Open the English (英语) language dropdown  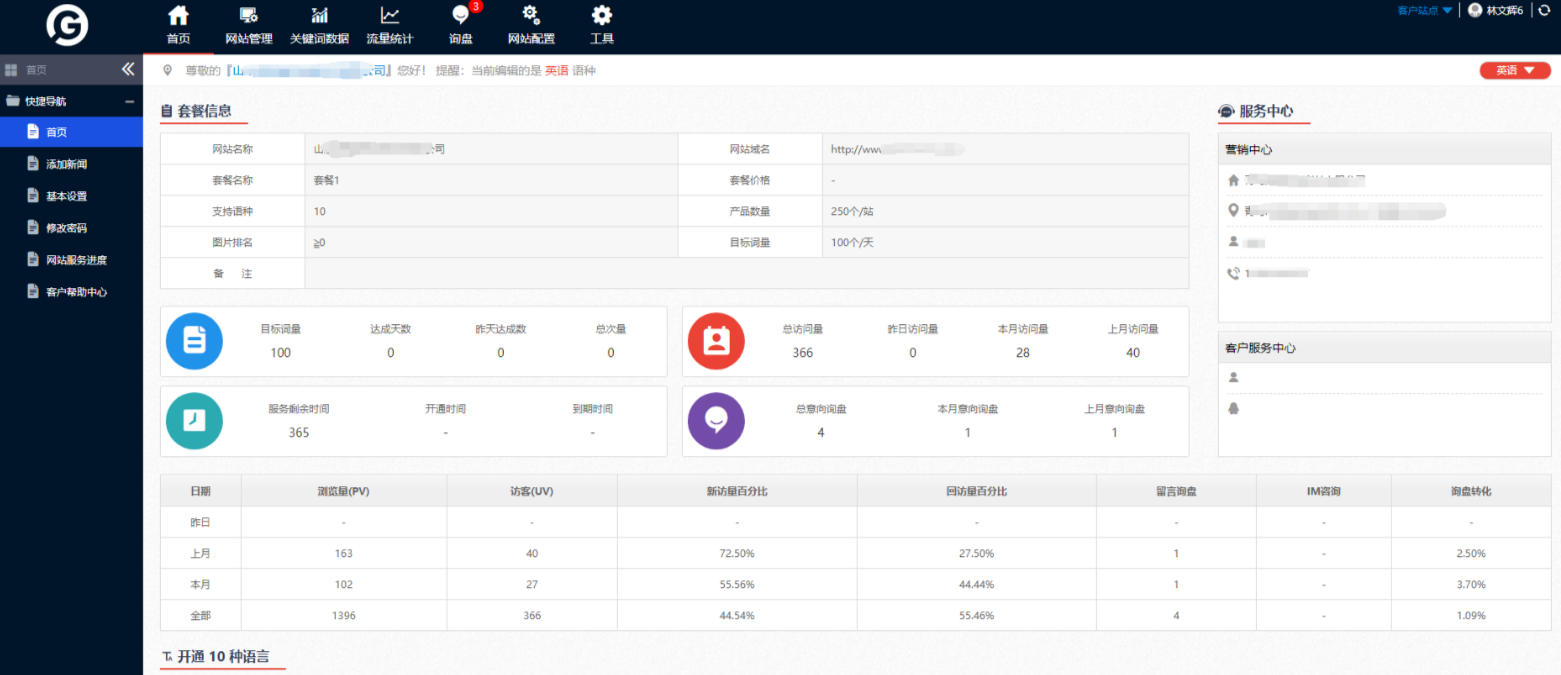tap(1515, 70)
